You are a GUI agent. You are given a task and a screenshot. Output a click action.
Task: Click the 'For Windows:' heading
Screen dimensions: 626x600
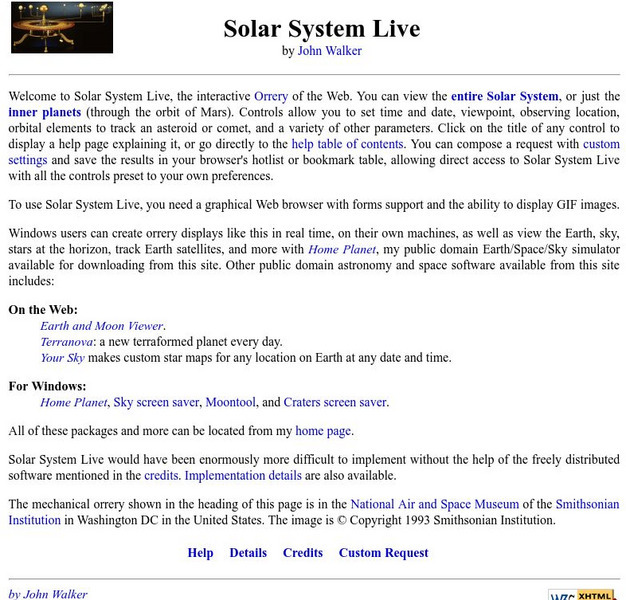tap(47, 386)
